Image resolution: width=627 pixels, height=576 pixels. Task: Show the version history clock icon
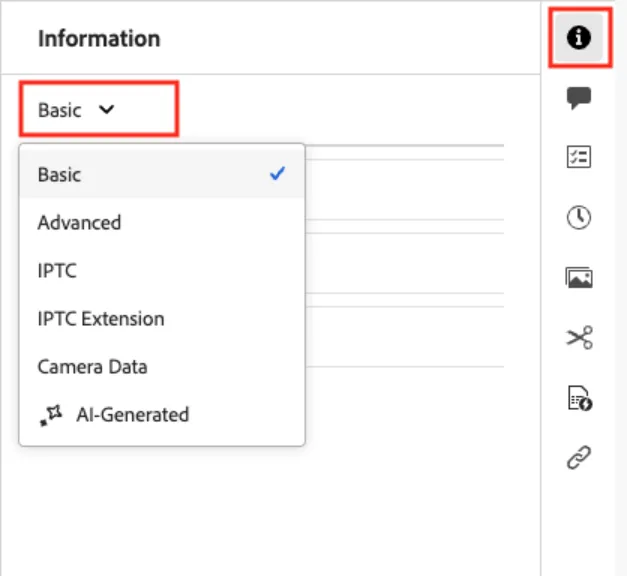tap(579, 217)
